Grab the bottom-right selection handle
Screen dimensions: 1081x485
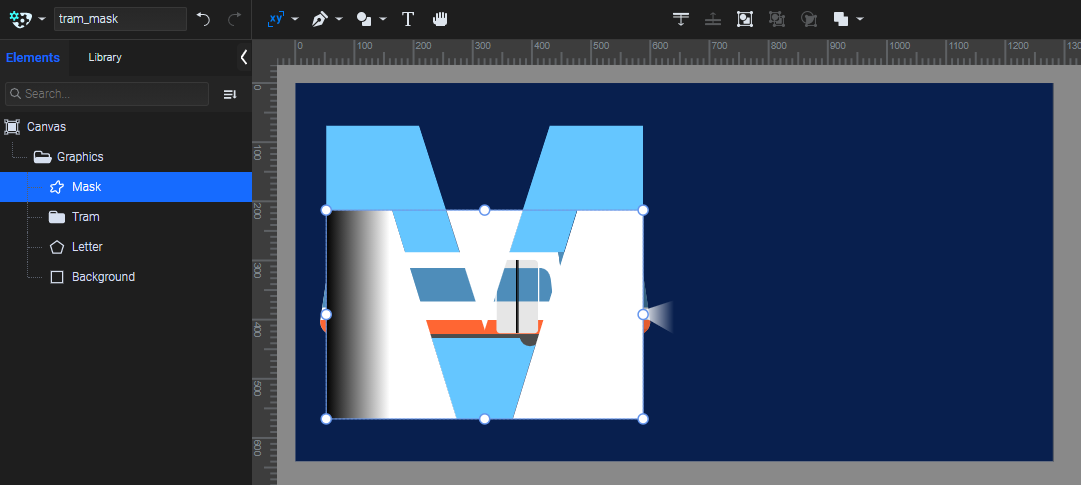click(643, 419)
